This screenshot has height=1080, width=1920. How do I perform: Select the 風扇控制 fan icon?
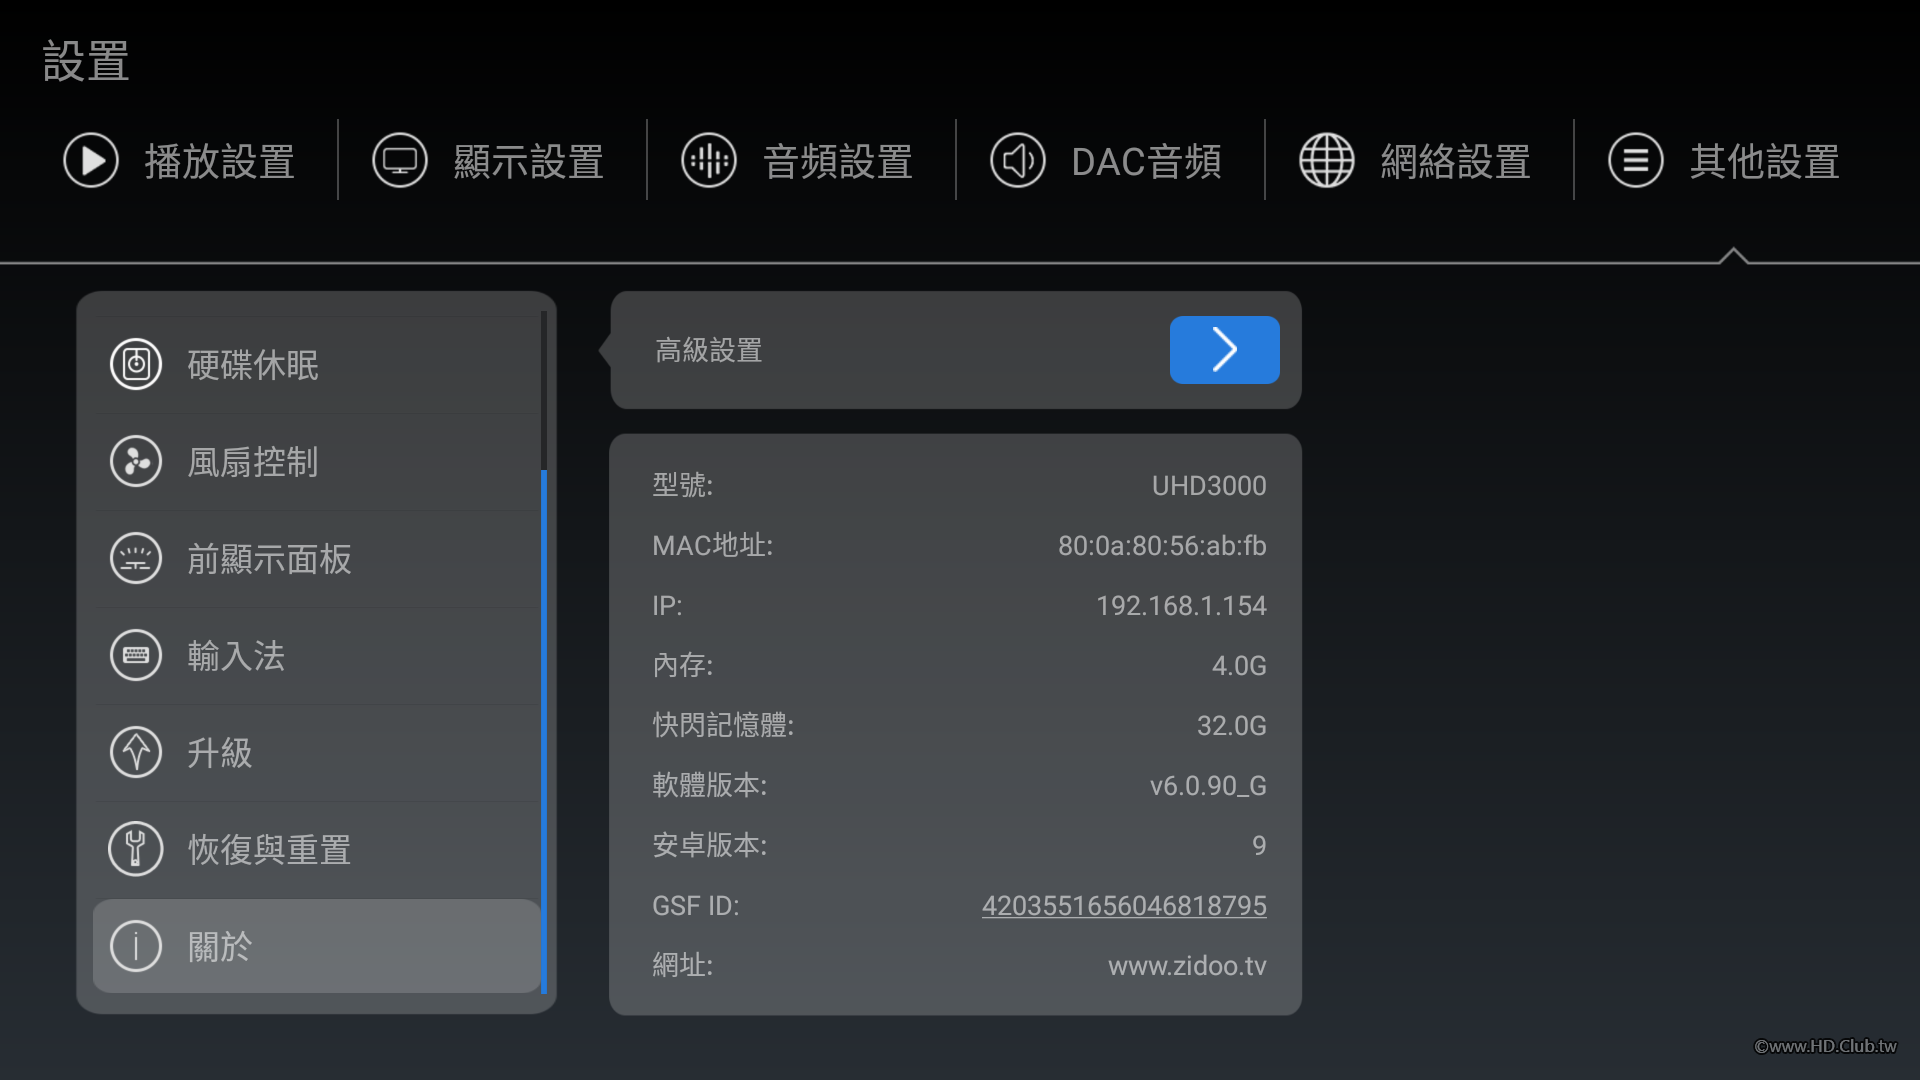point(136,462)
